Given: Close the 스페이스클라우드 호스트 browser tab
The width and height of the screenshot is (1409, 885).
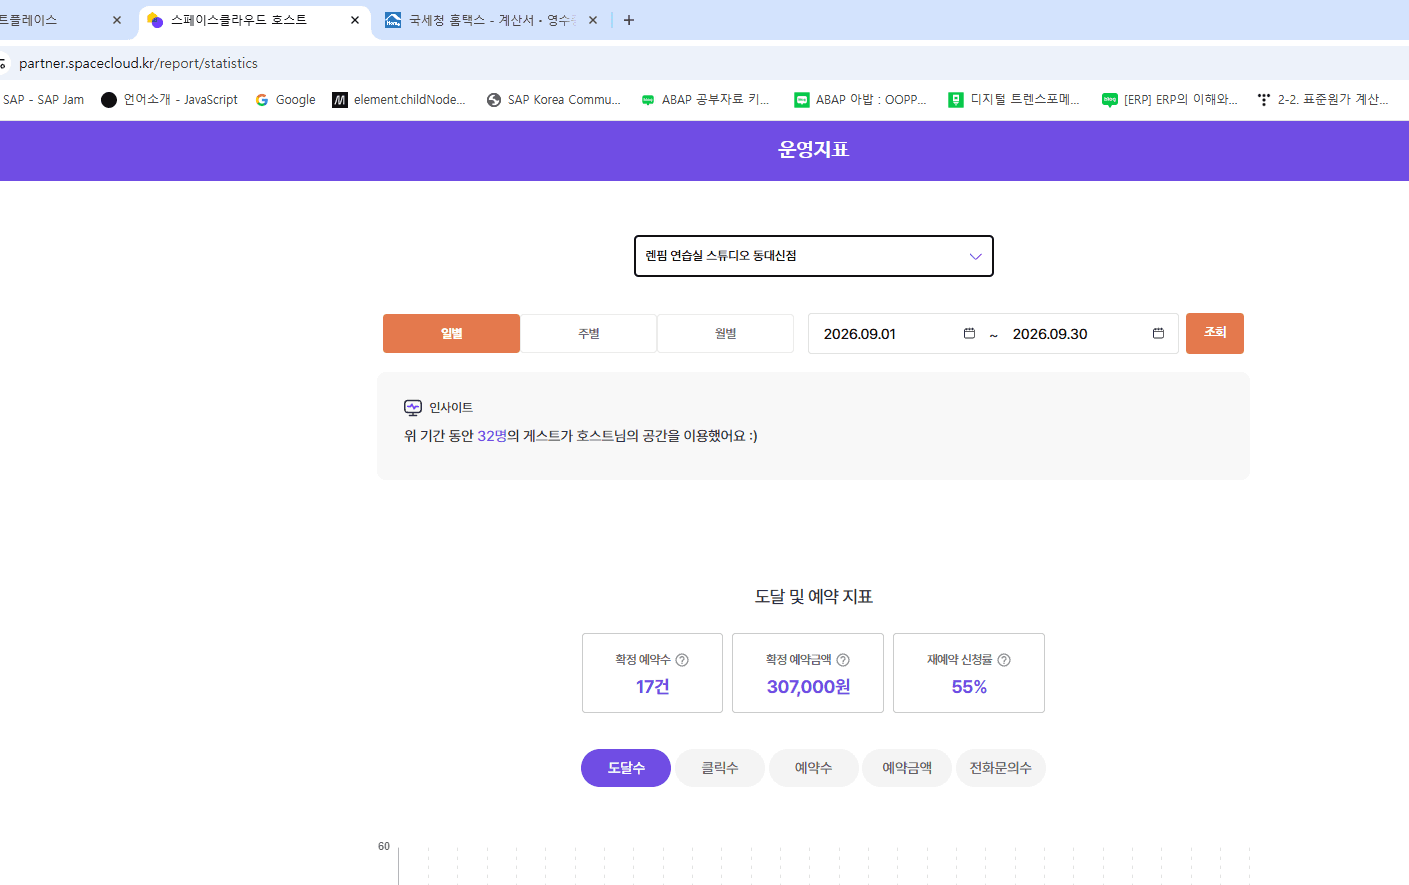Looking at the screenshot, I should pyautogui.click(x=355, y=20).
